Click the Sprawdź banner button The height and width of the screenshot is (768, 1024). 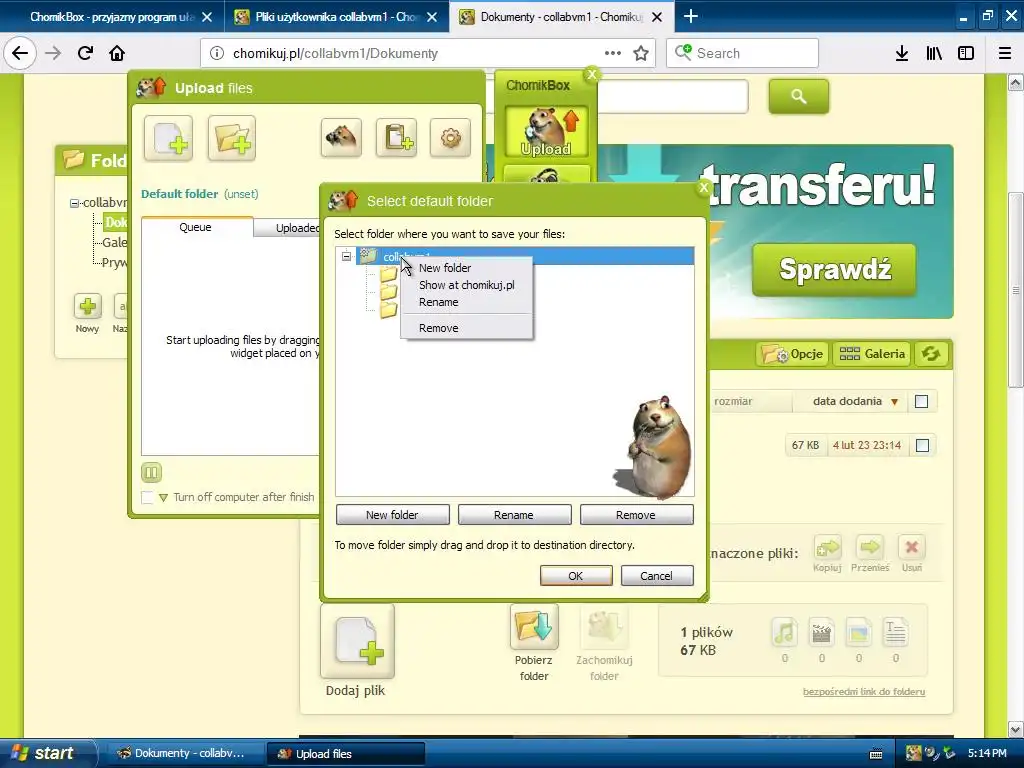point(834,269)
